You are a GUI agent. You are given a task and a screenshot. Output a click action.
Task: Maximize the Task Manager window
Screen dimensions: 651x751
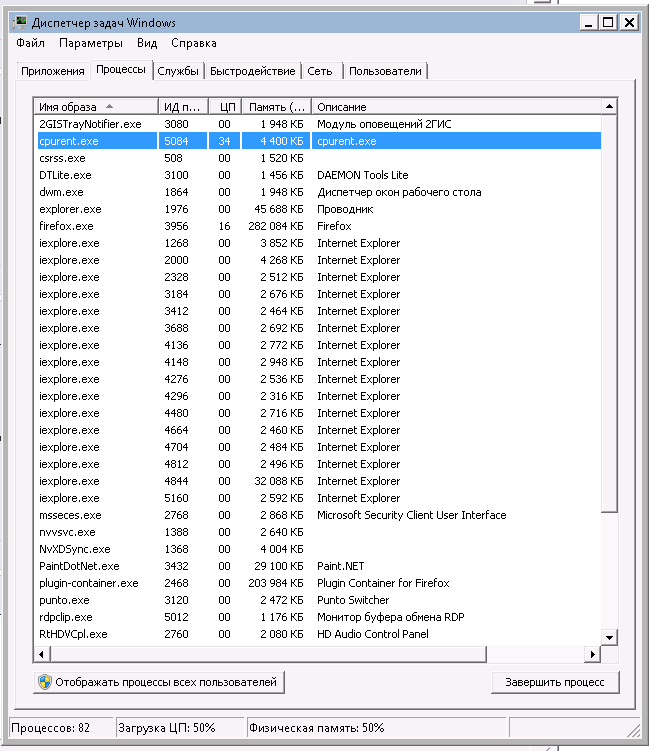(x=607, y=22)
